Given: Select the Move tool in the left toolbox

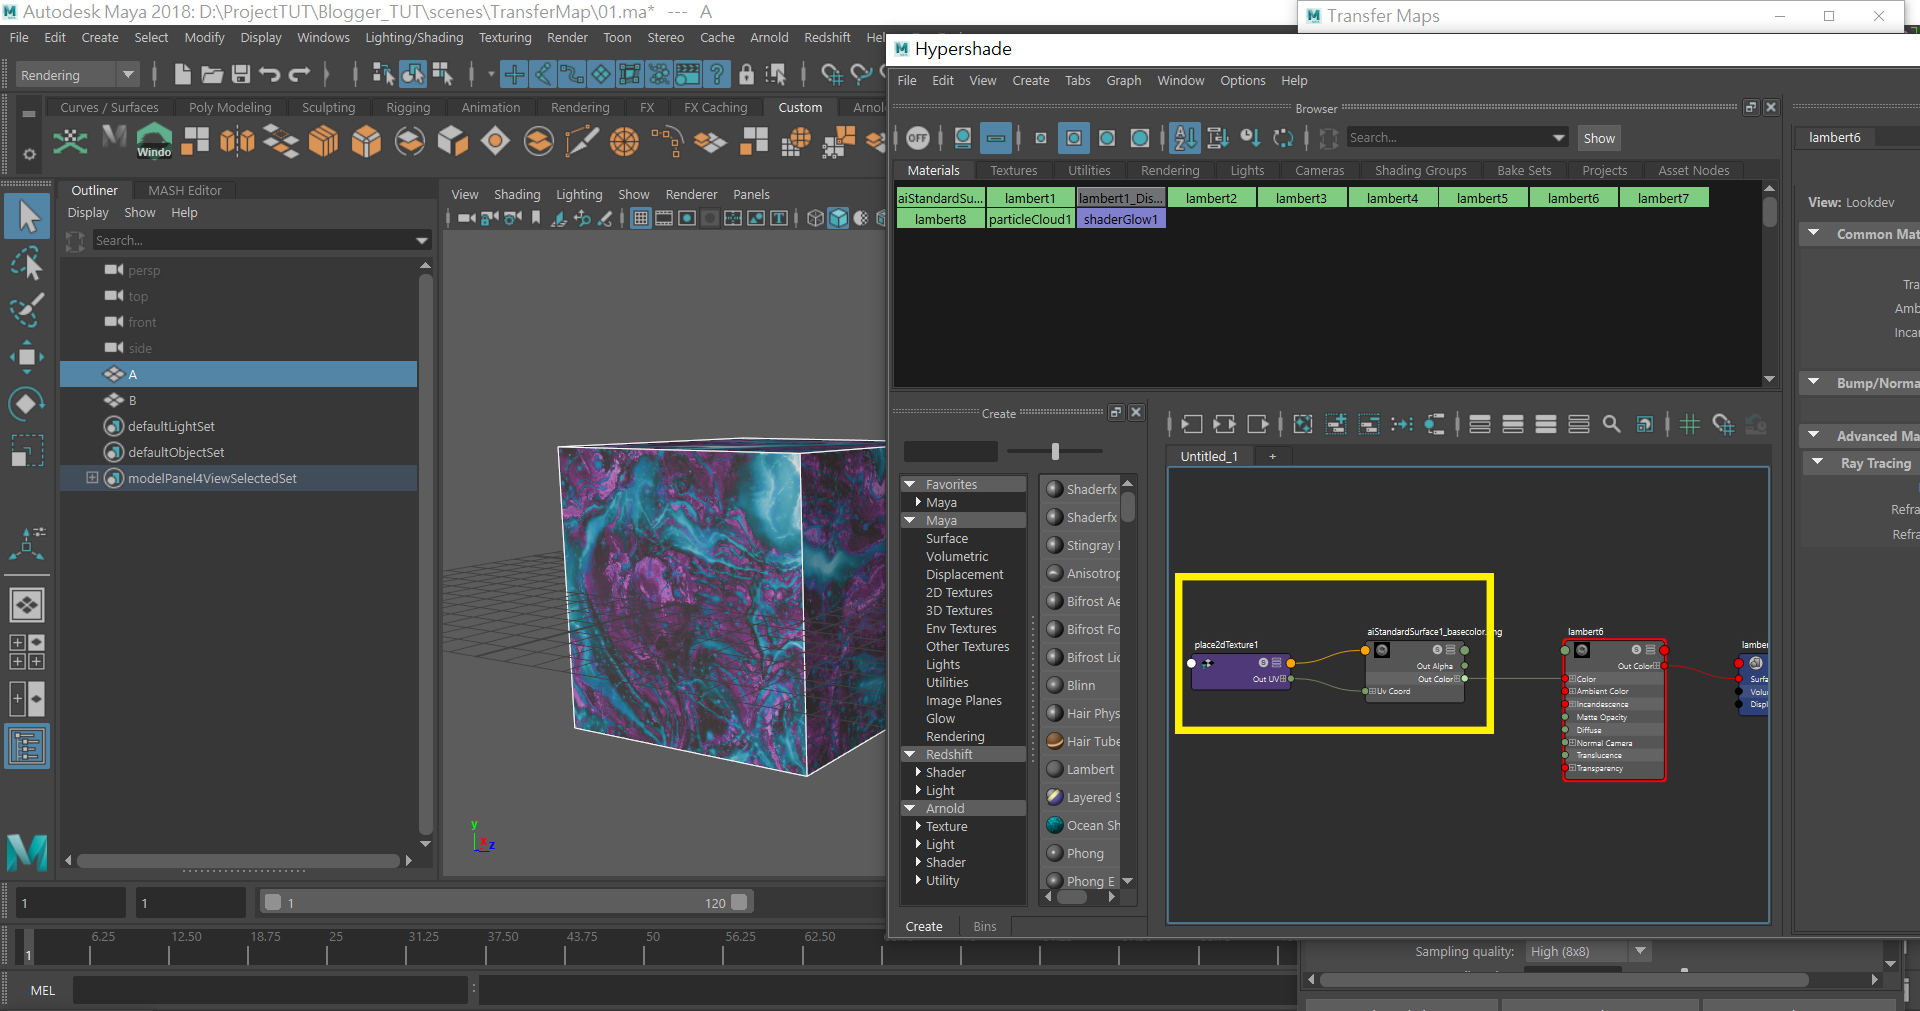Looking at the screenshot, I should (x=27, y=357).
